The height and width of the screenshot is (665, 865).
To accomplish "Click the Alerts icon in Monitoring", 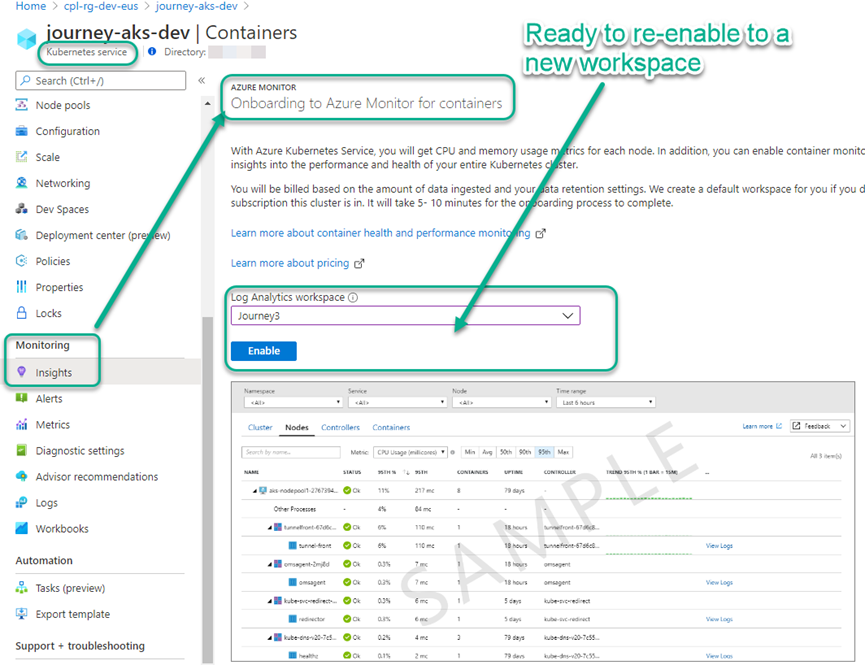I will [x=22, y=399].
